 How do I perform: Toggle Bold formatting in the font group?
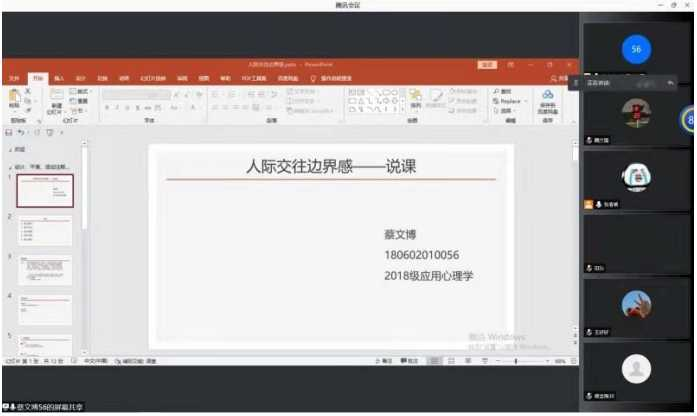(106, 108)
